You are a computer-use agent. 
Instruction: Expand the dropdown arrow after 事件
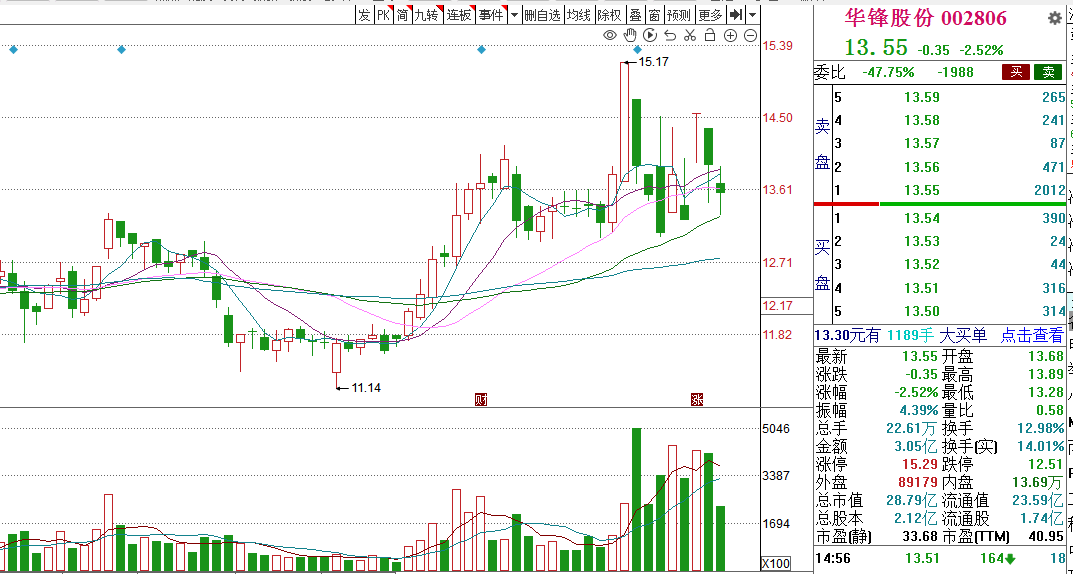click(514, 15)
